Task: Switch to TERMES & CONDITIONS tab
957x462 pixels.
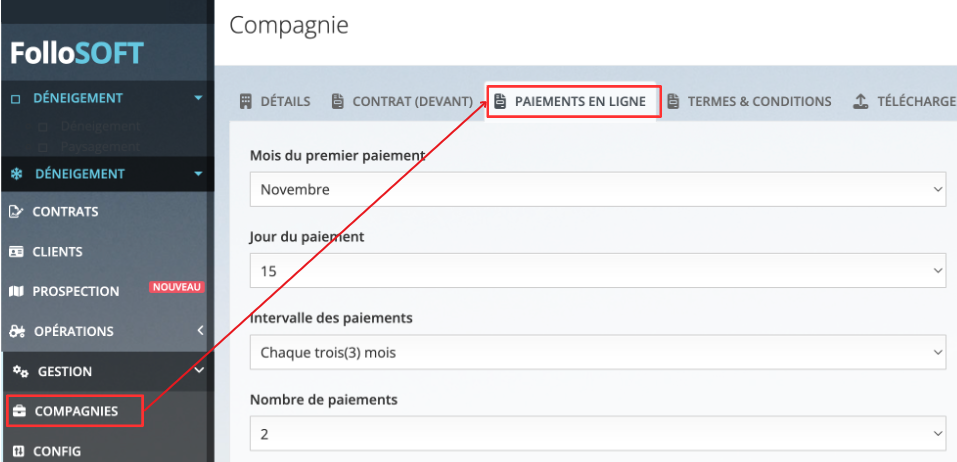Action: click(x=749, y=101)
